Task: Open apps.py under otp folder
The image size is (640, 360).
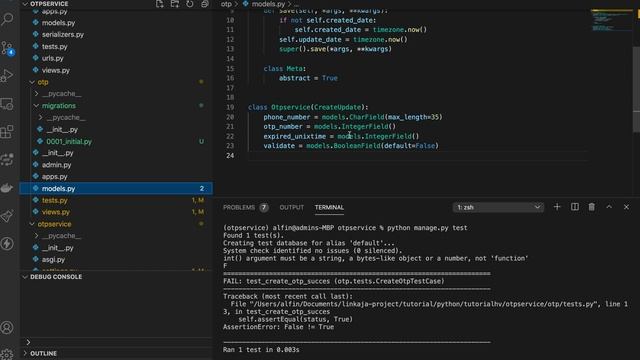Action: click(x=54, y=177)
